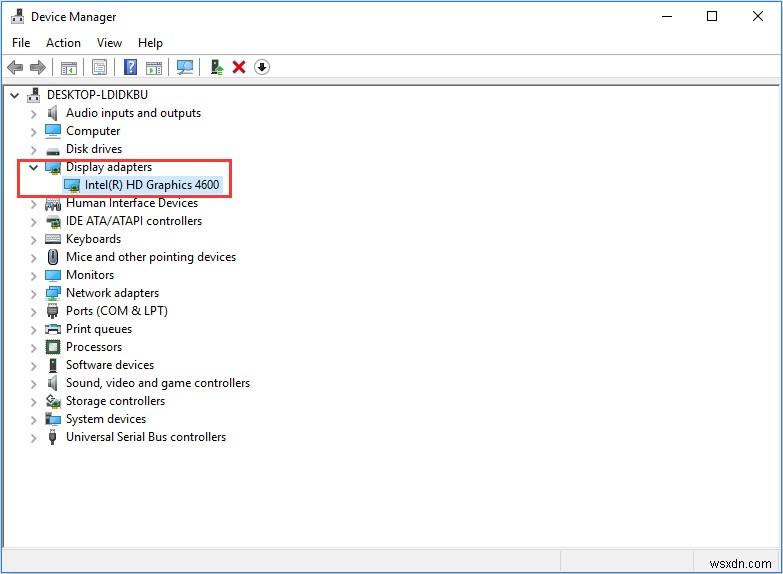The image size is (783, 574).
Task: Minimize the Device Manager window
Action: 667,16
